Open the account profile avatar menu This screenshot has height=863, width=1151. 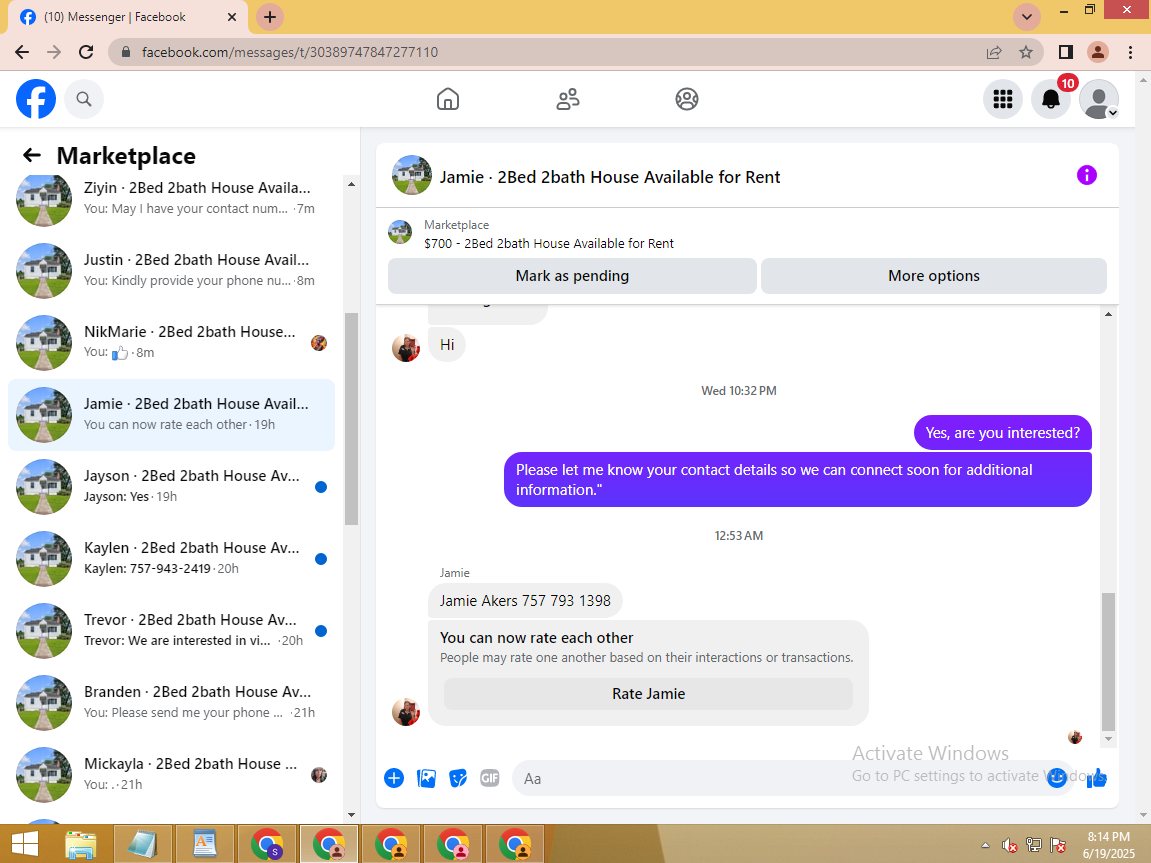click(x=1099, y=99)
